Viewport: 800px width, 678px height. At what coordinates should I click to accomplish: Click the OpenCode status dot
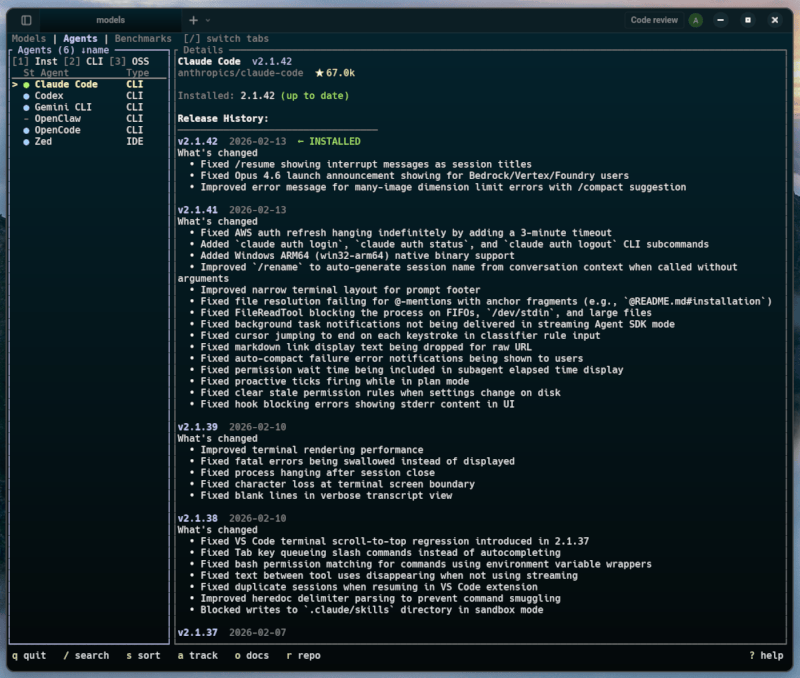(26, 130)
